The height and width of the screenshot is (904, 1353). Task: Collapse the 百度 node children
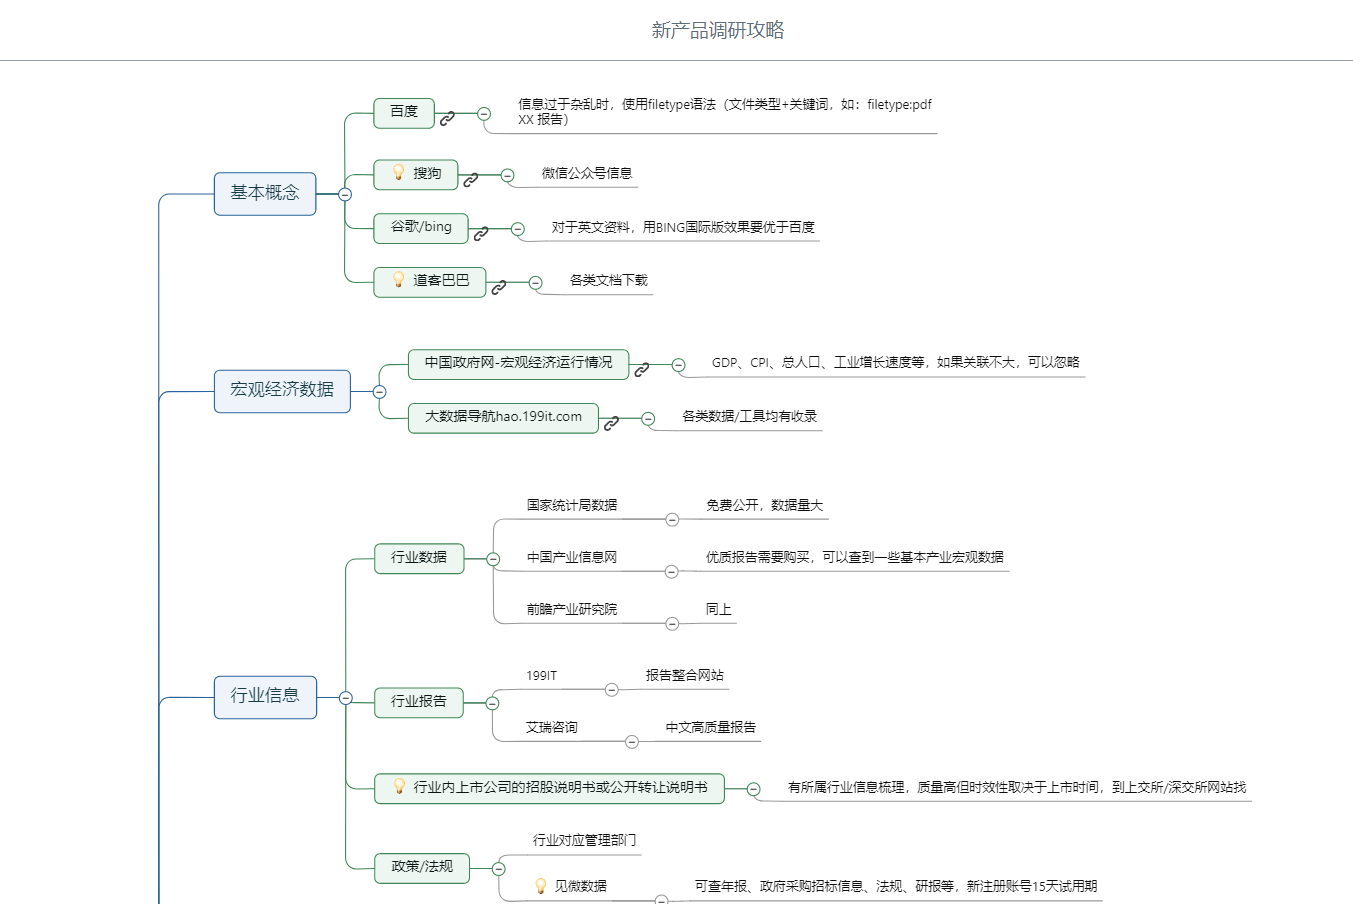(x=484, y=114)
